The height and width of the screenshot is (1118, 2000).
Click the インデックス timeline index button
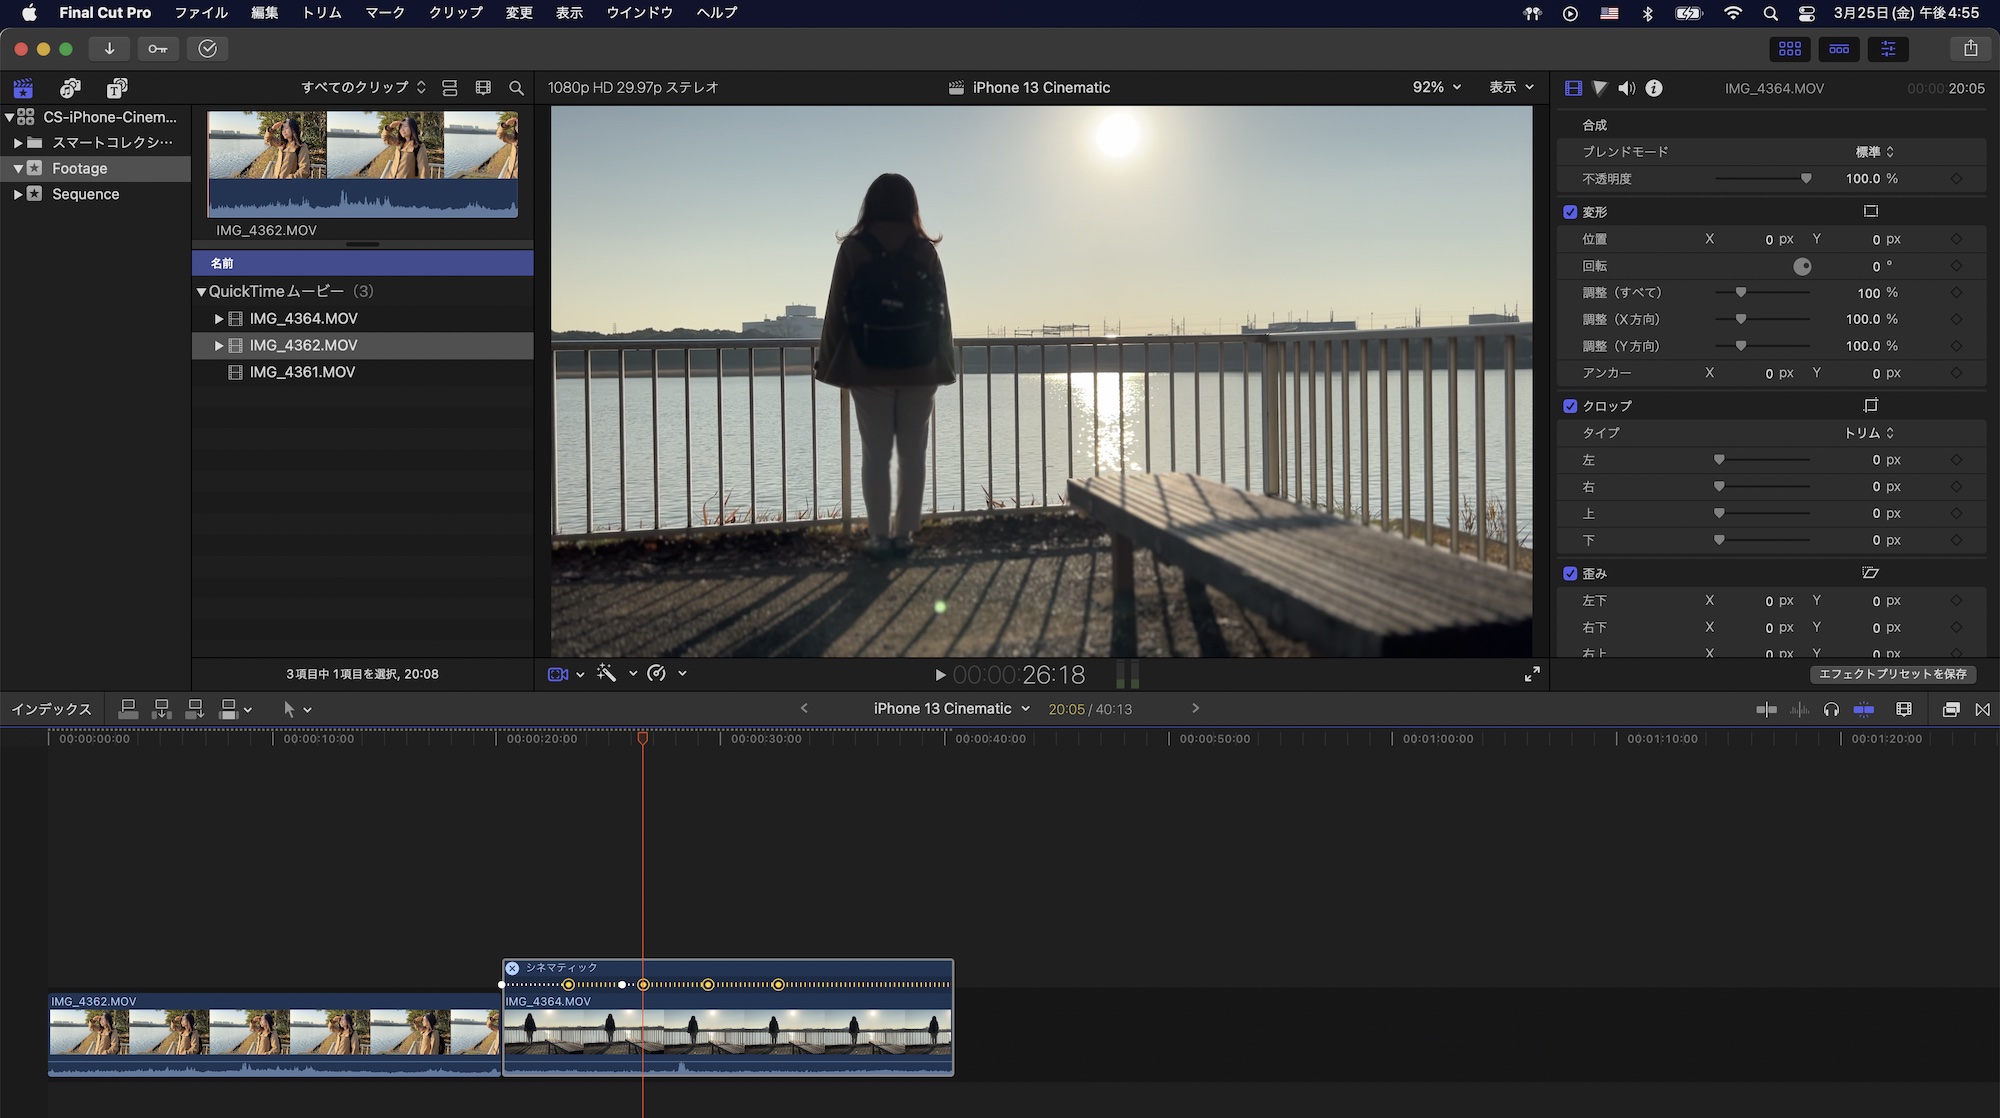coord(51,709)
